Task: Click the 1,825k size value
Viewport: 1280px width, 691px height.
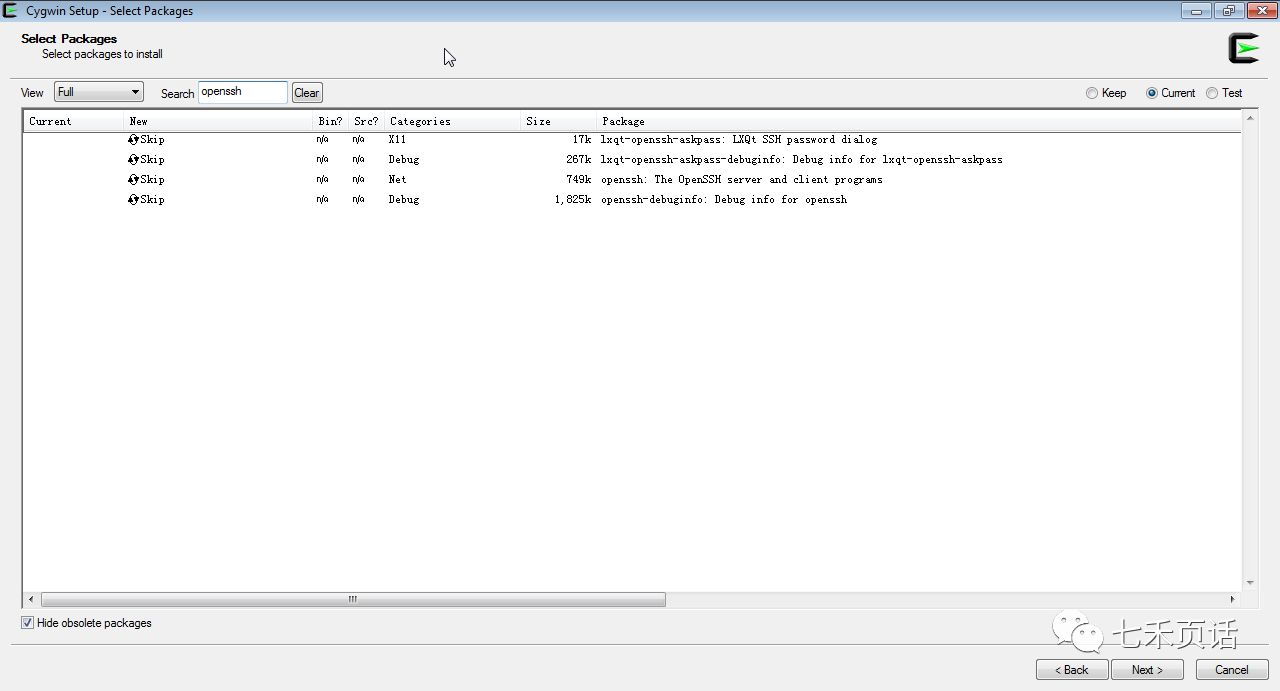Action: point(573,200)
